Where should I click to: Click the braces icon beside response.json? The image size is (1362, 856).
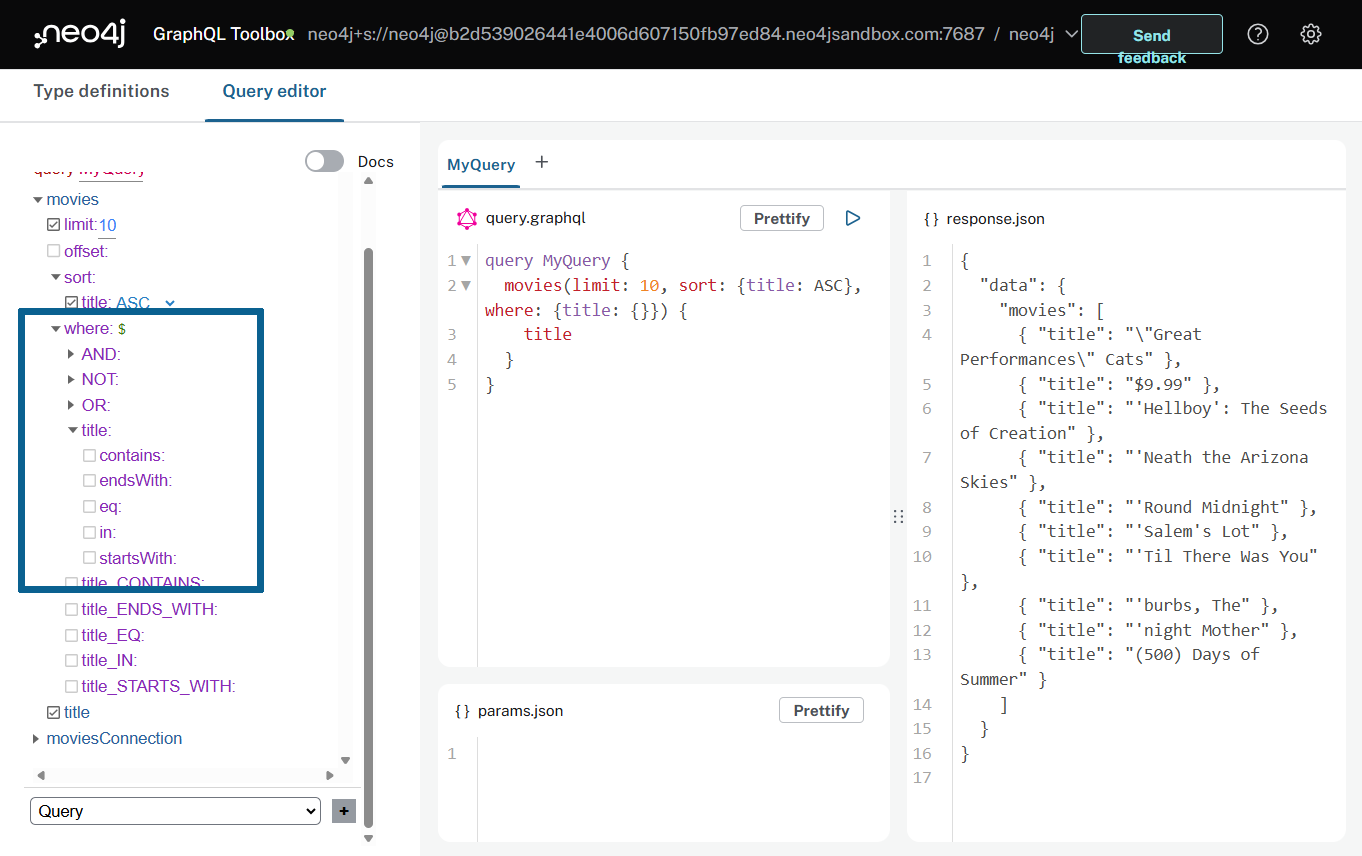(931, 219)
